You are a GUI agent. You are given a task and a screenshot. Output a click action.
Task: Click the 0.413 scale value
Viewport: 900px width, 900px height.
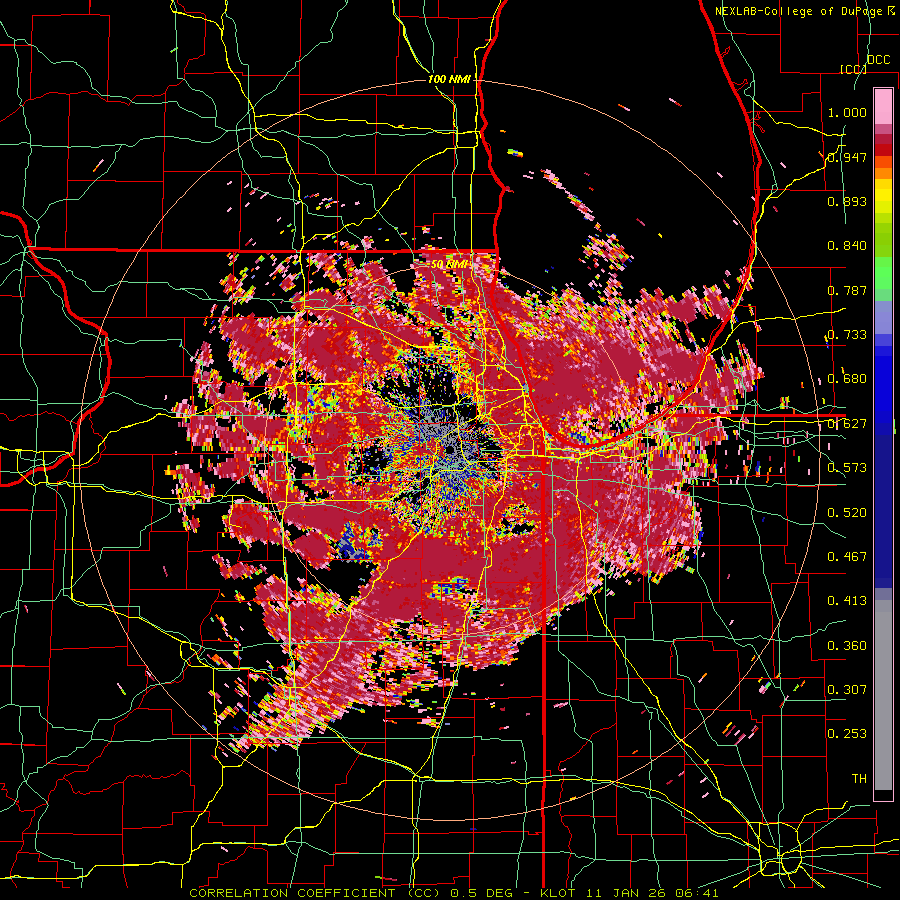(x=847, y=601)
